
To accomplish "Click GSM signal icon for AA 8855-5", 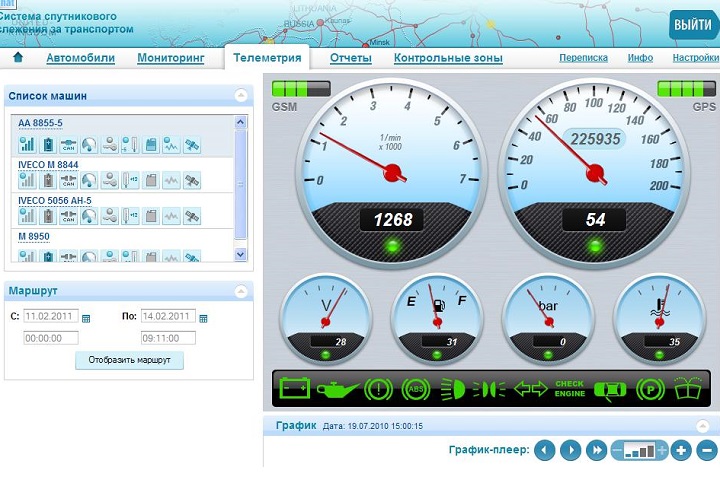I will [27, 145].
